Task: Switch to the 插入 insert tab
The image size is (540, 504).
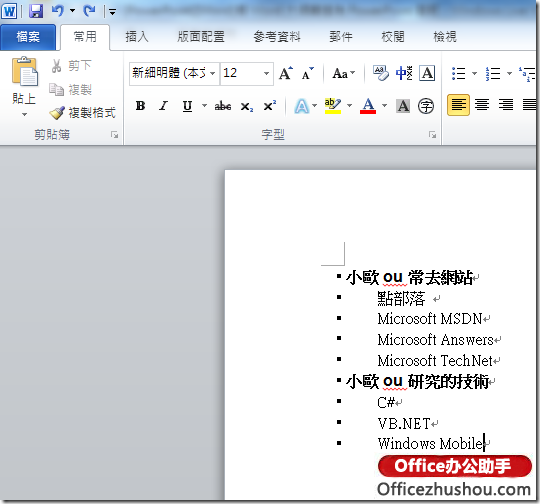Action: tap(137, 37)
